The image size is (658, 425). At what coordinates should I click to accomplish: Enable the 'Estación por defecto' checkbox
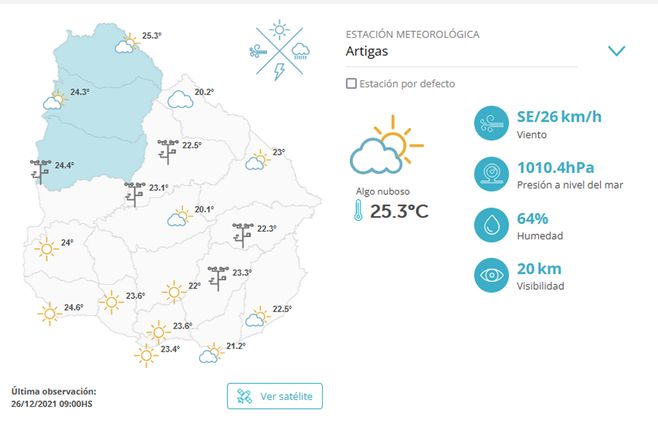pyautogui.click(x=351, y=84)
